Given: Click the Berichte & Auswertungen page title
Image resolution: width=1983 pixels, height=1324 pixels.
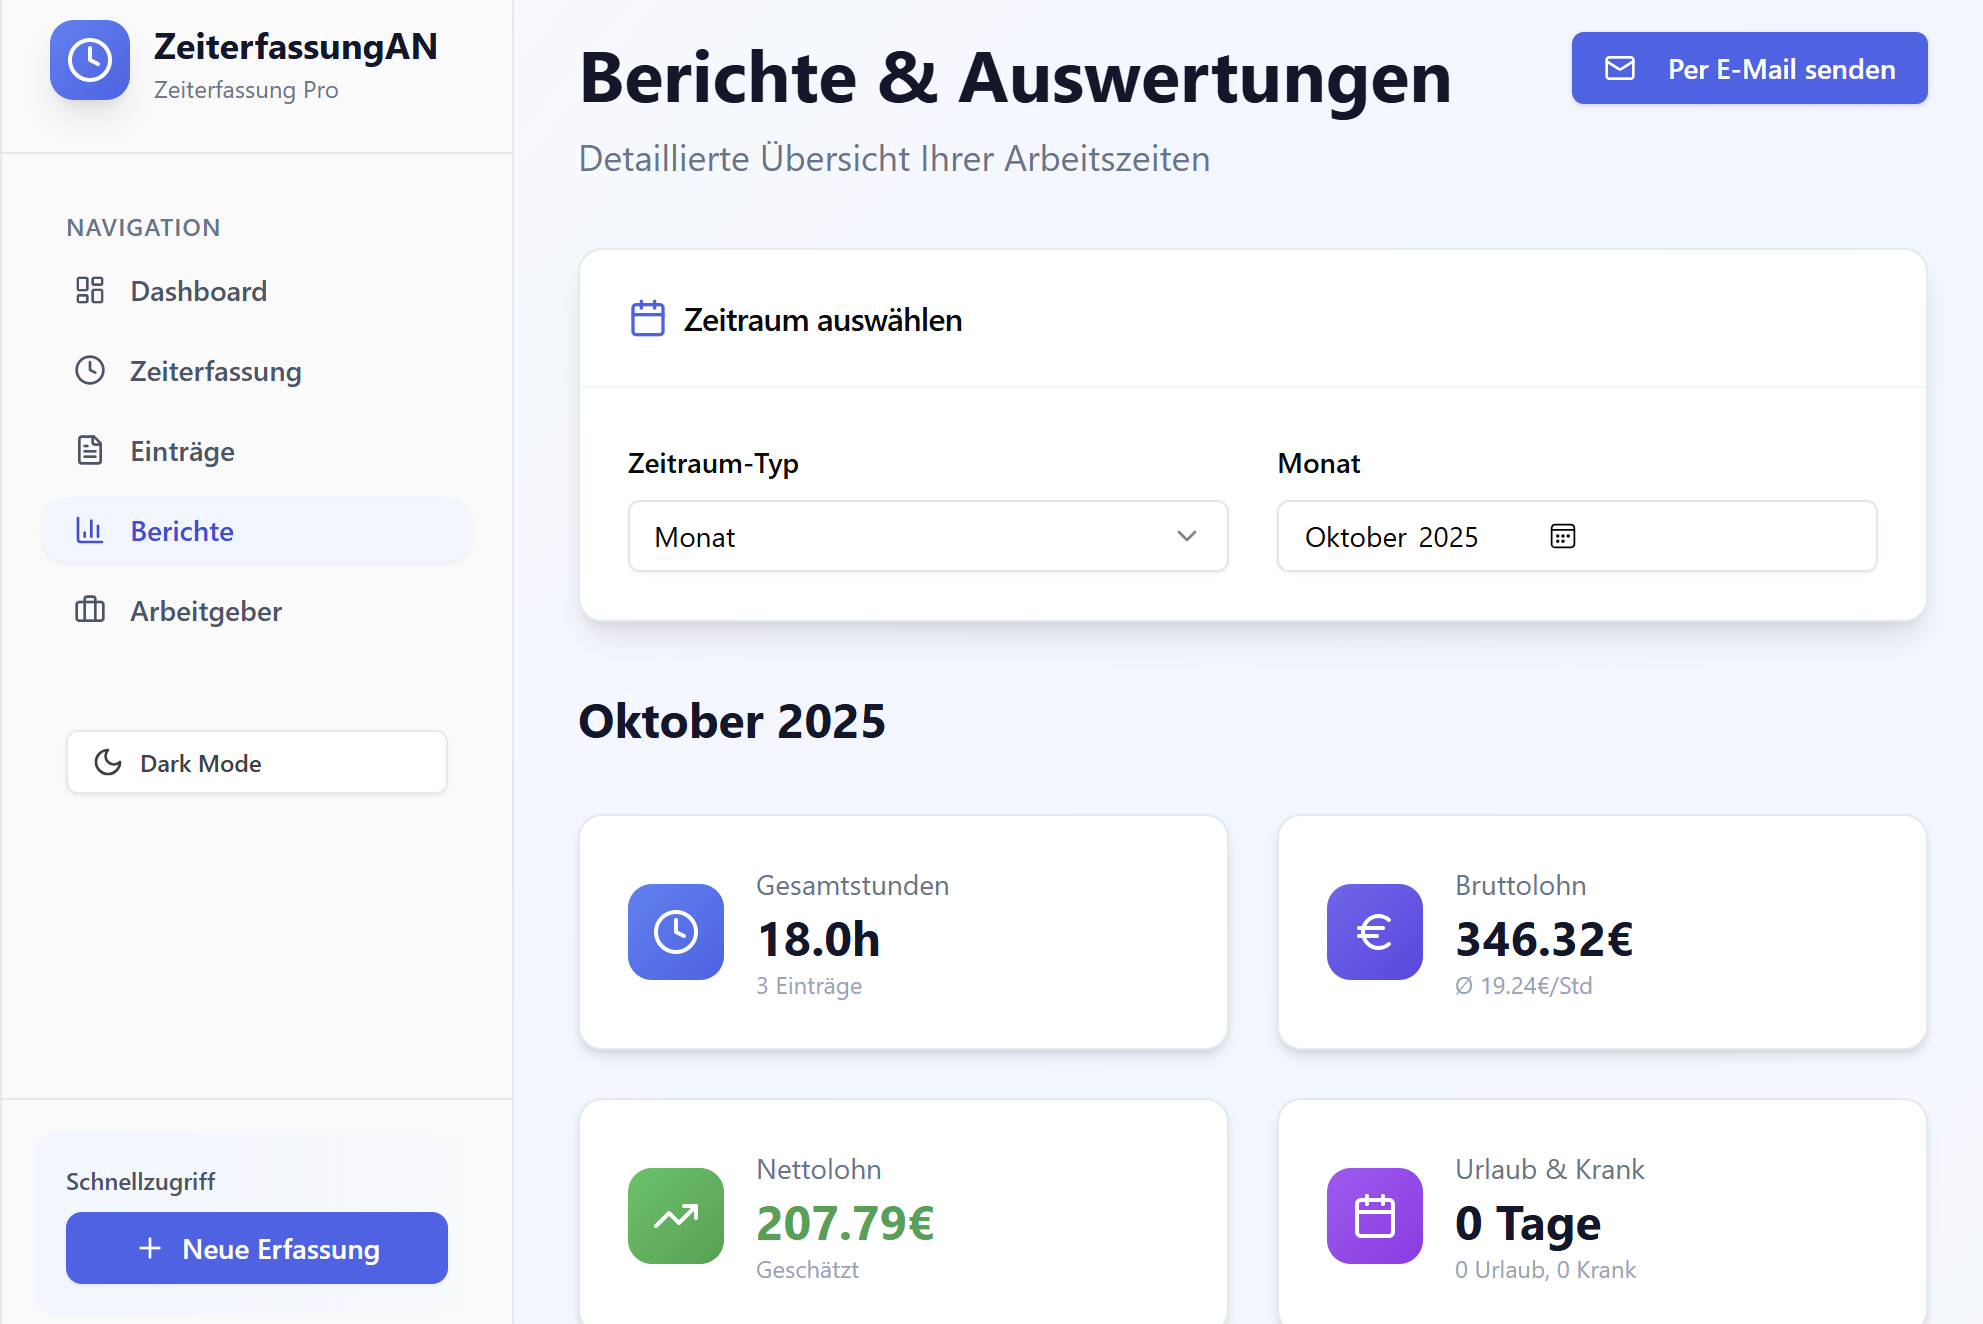Looking at the screenshot, I should point(1015,78).
